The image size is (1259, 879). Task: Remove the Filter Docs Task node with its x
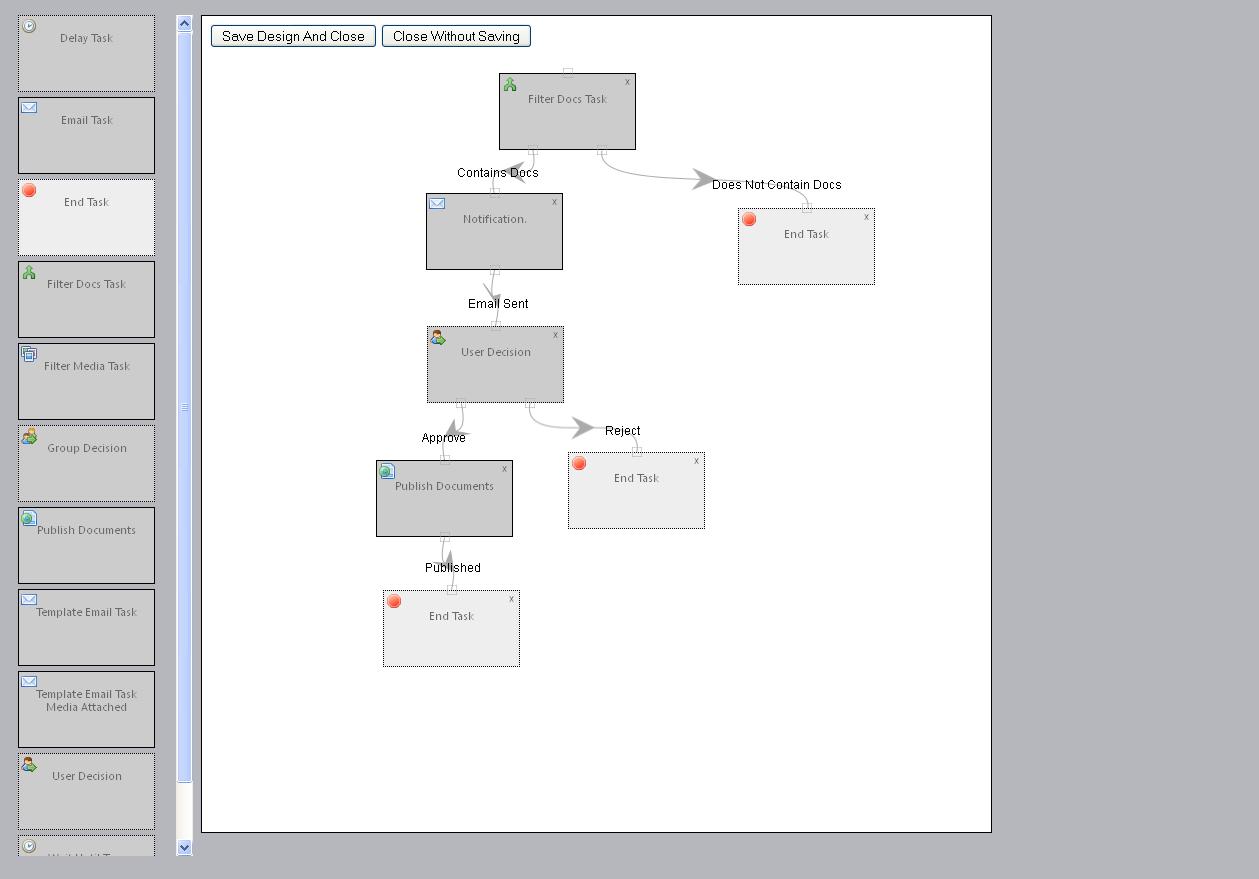(628, 82)
